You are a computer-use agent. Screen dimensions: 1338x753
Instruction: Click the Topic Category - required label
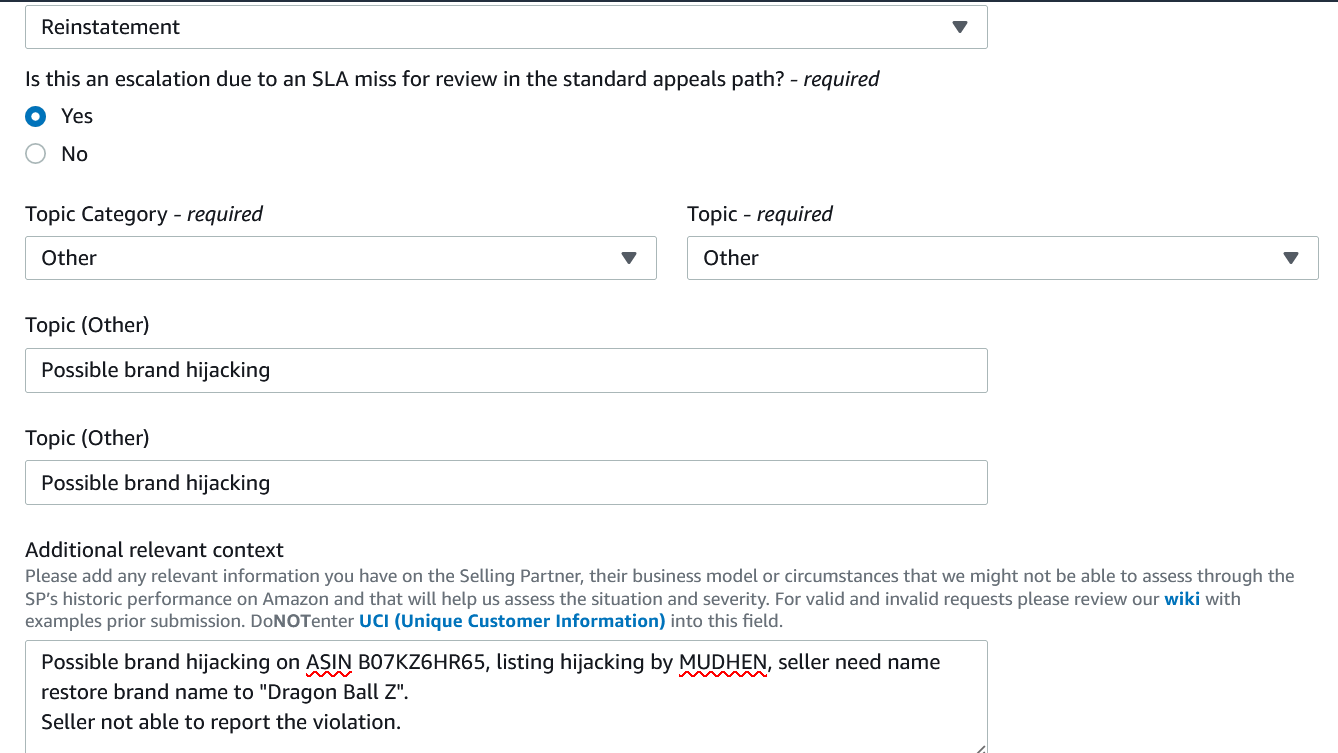pyautogui.click(x=144, y=214)
